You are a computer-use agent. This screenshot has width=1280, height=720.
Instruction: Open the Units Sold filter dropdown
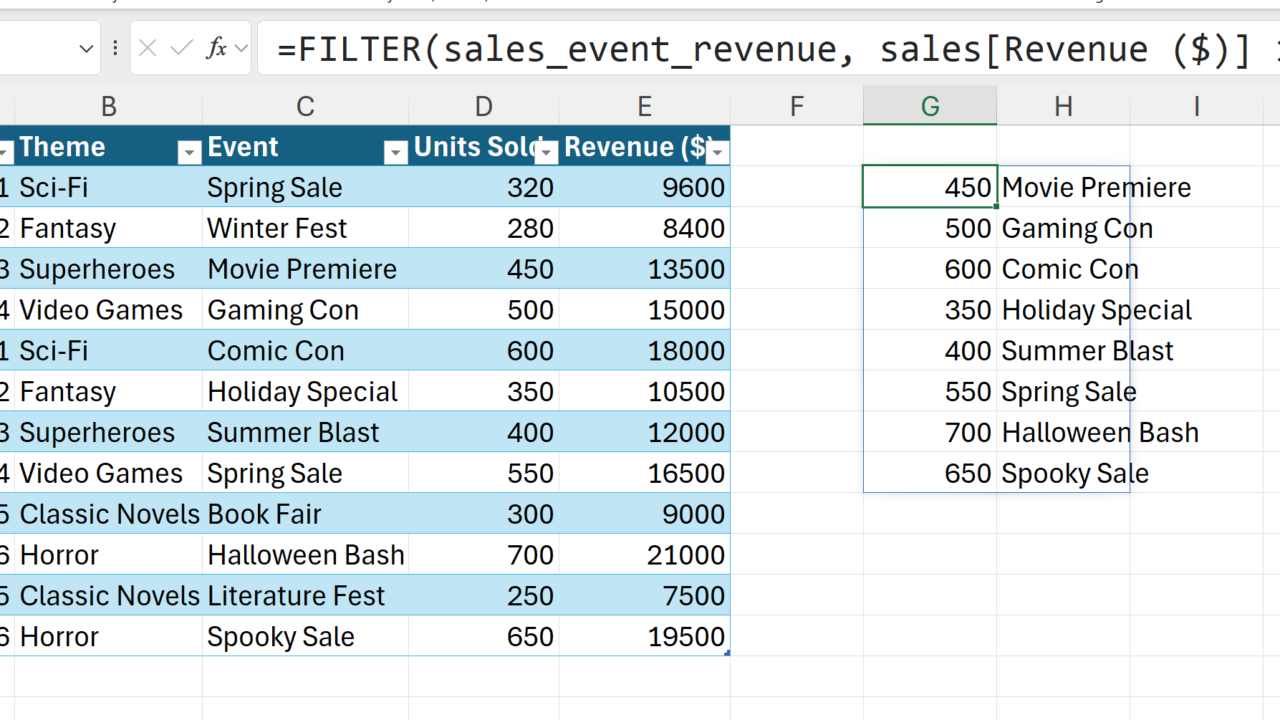(546, 152)
